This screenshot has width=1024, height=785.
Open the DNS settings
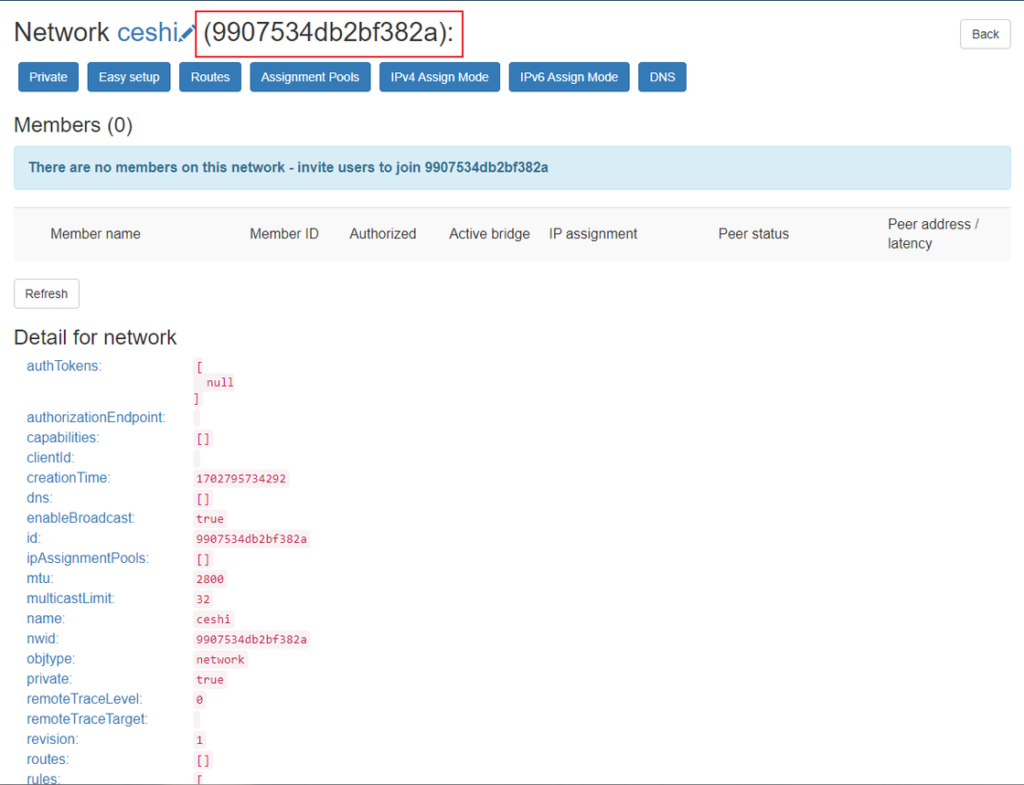pyautogui.click(x=662, y=77)
